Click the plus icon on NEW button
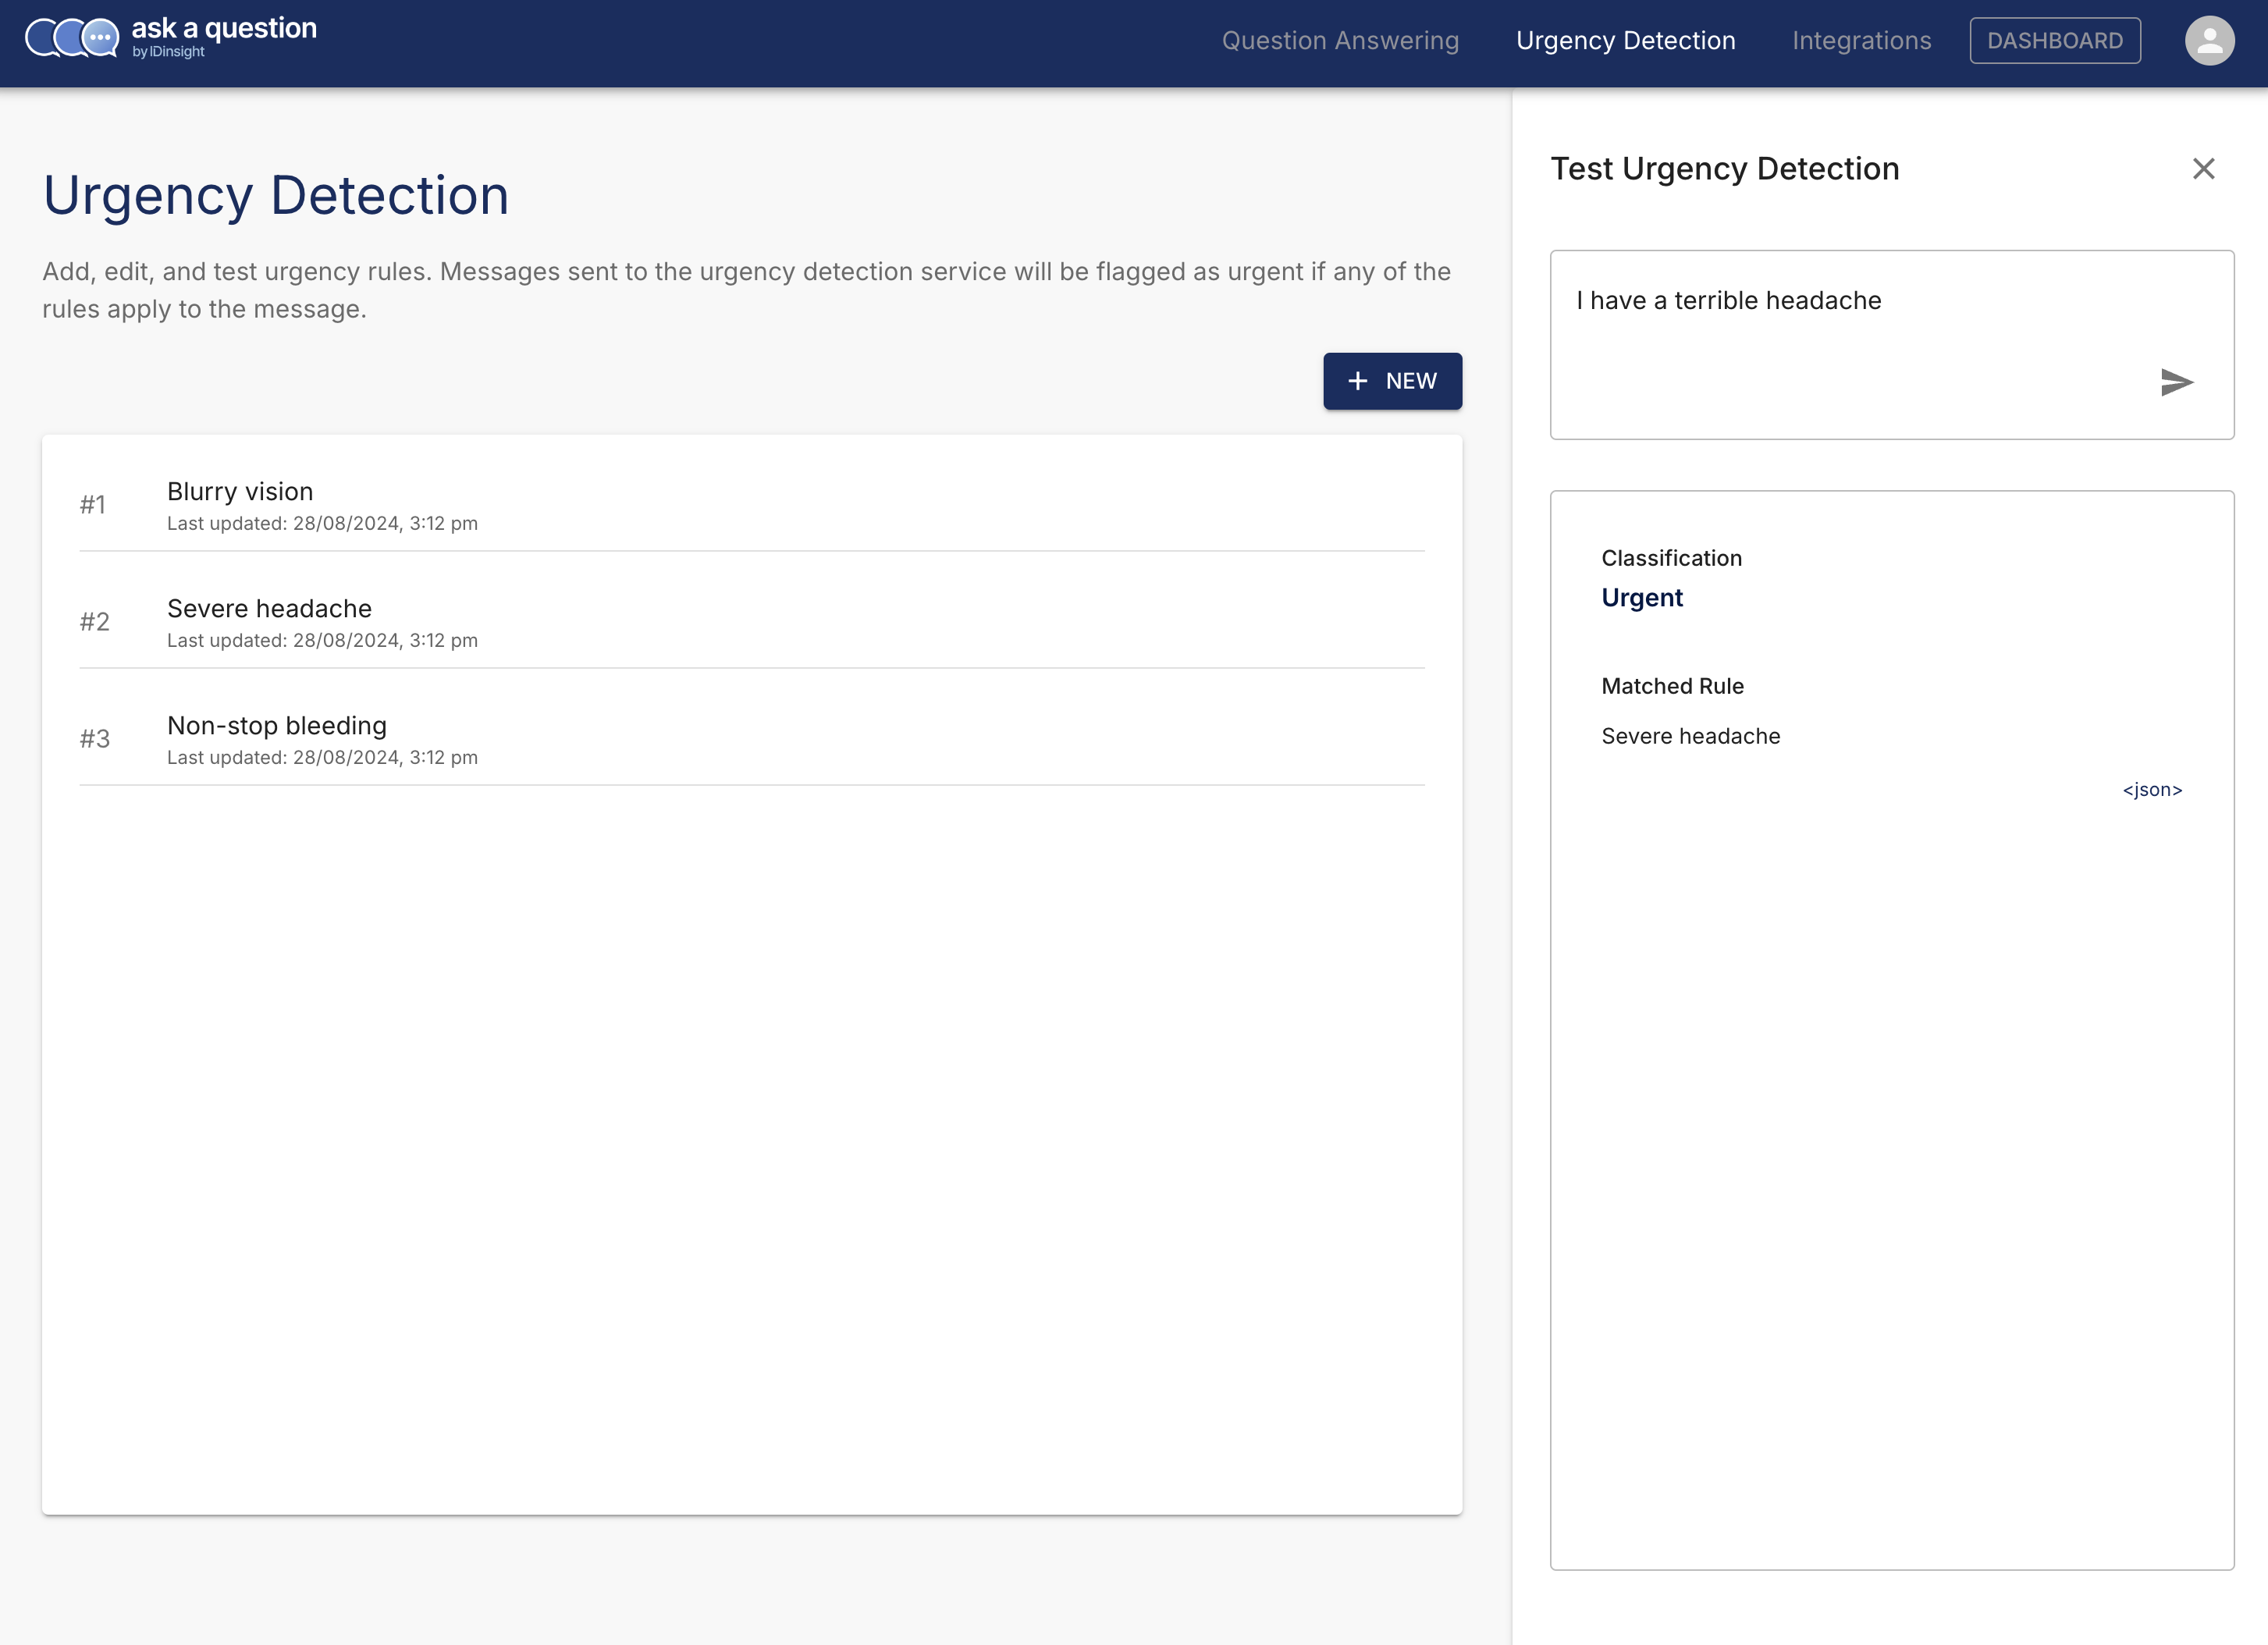Image resolution: width=2268 pixels, height=1645 pixels. (x=1357, y=381)
